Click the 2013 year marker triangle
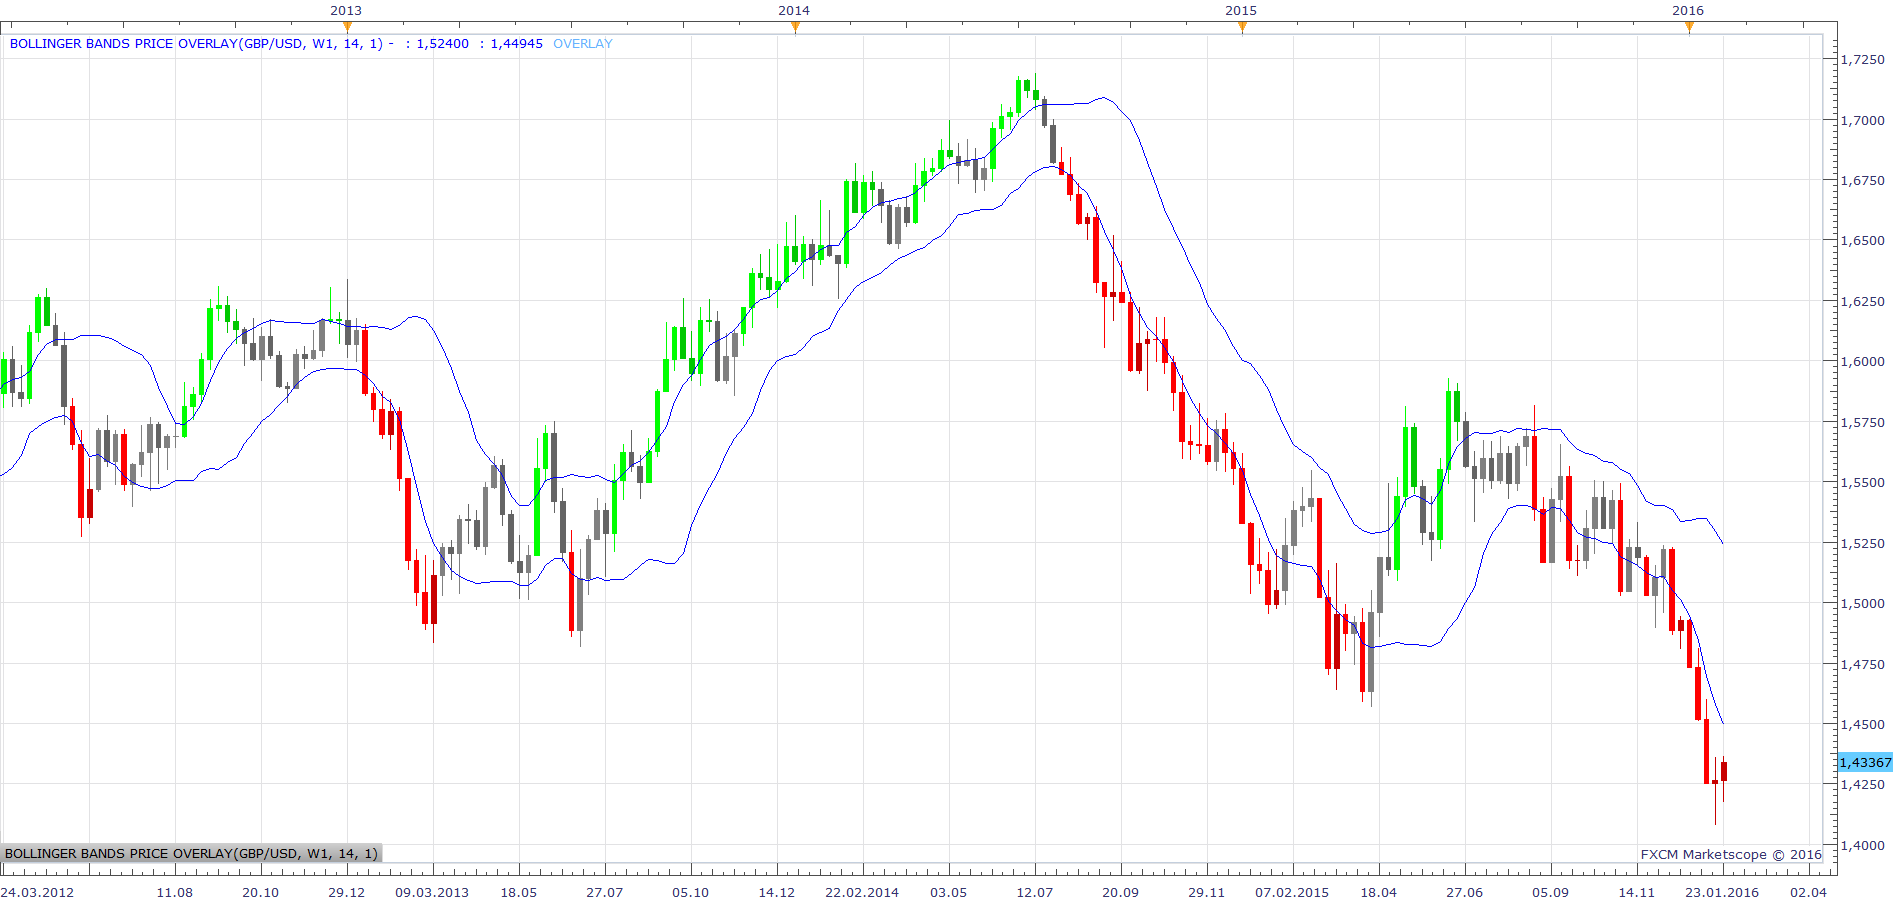This screenshot has width=1903, height=905. pyautogui.click(x=347, y=27)
